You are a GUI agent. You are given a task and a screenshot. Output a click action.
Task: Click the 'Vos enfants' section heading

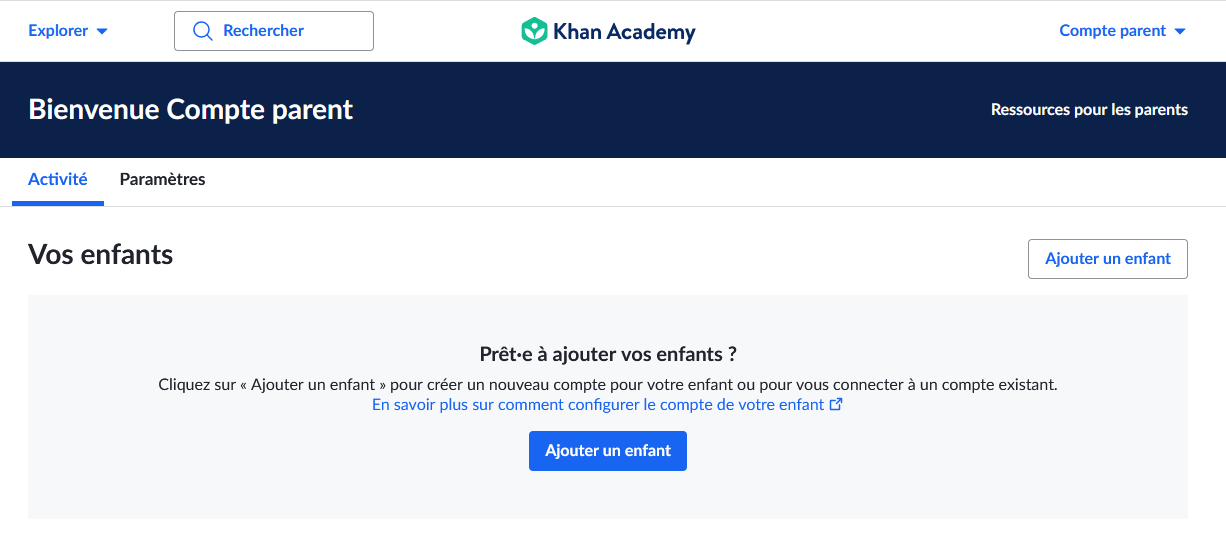101,255
